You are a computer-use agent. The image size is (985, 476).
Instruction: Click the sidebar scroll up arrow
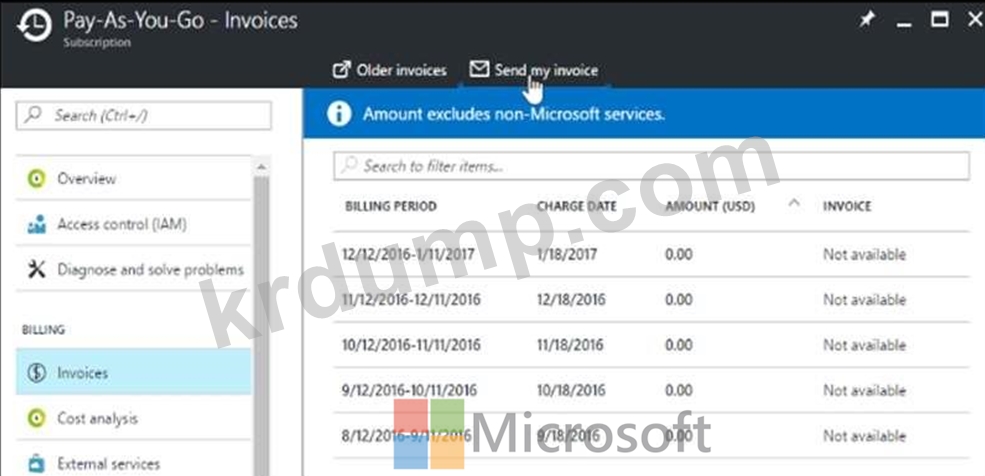point(261,166)
